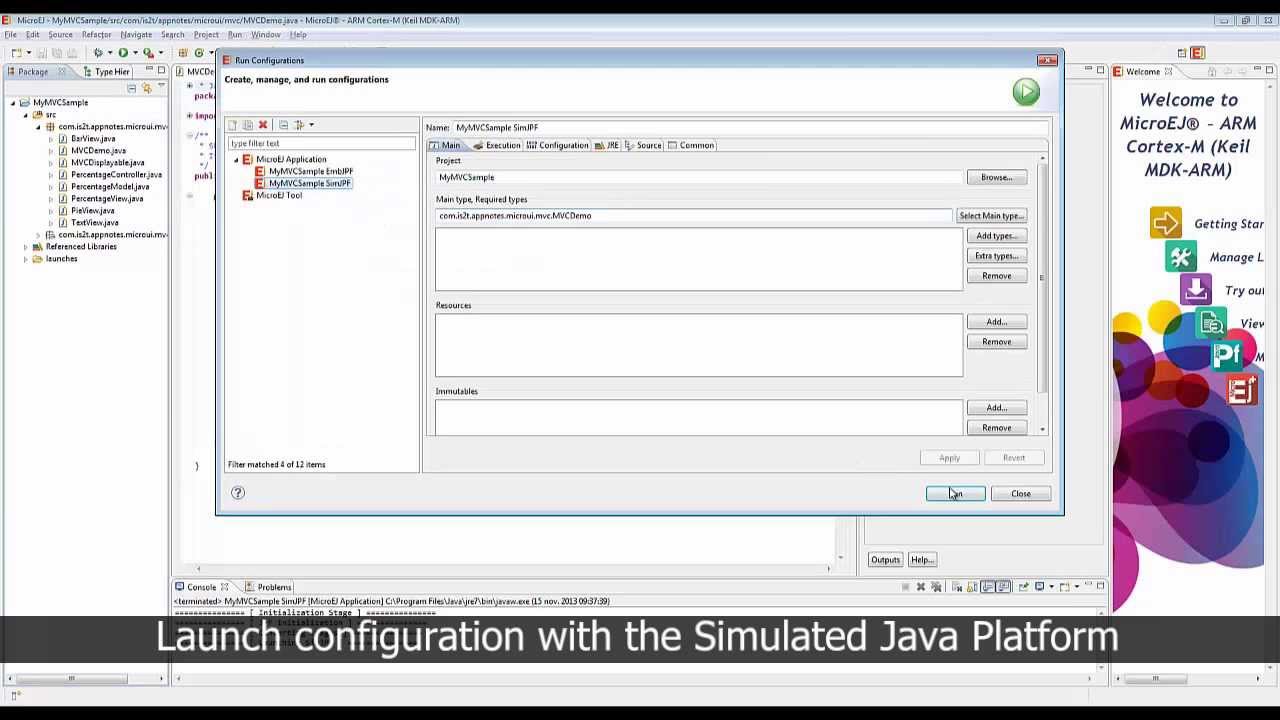The width and height of the screenshot is (1280, 720).
Task: Open the Open Perspective toolbar icon
Action: coord(1182,53)
